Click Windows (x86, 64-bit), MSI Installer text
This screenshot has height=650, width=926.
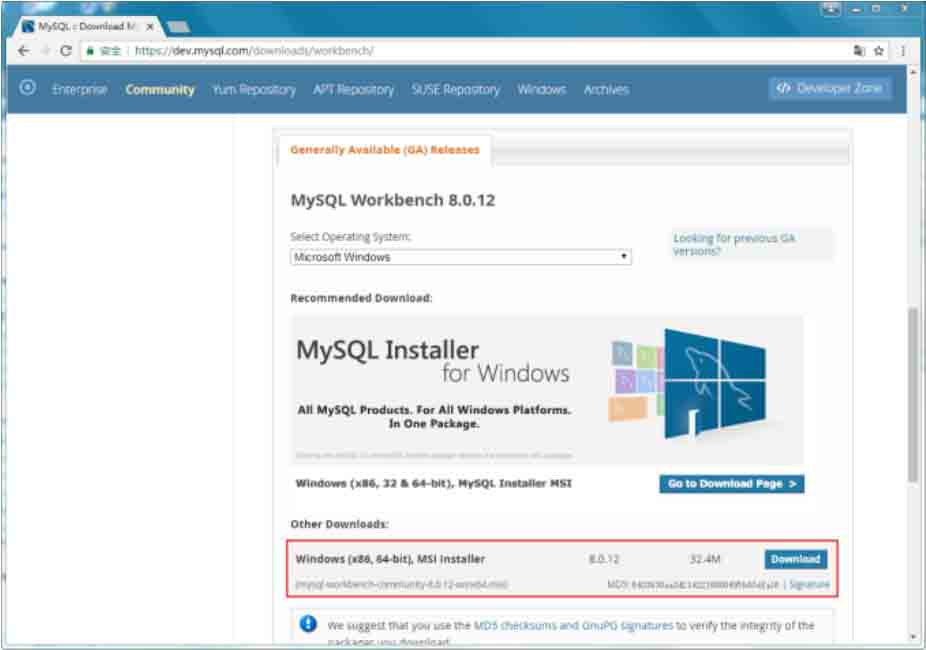[390, 558]
